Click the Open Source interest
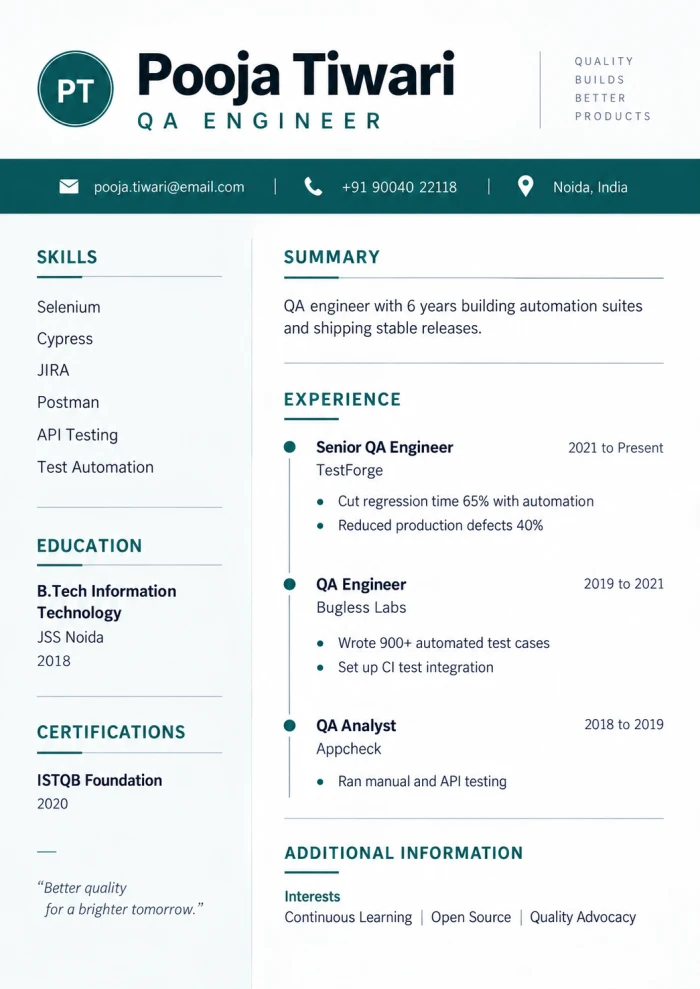Screen dimensions: 700x989 tap(471, 918)
